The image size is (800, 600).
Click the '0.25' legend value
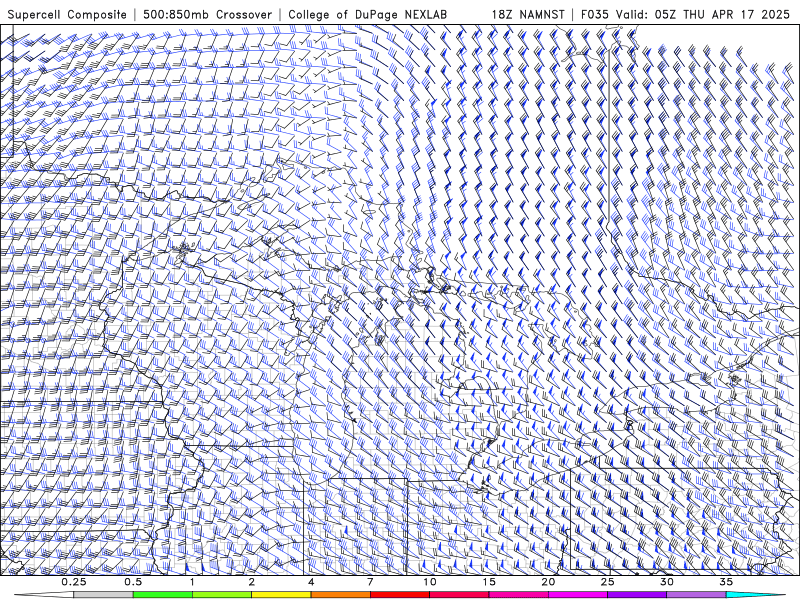[x=74, y=582]
